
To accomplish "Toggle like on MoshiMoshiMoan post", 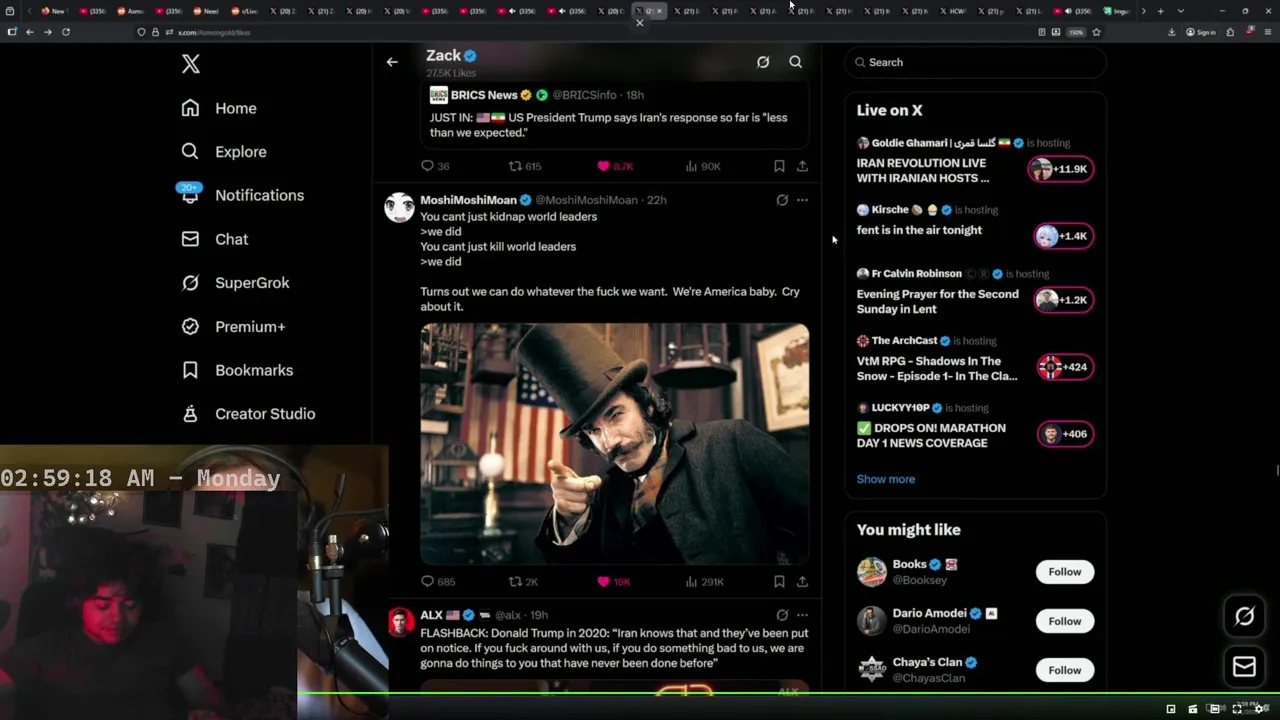I will click(613, 581).
